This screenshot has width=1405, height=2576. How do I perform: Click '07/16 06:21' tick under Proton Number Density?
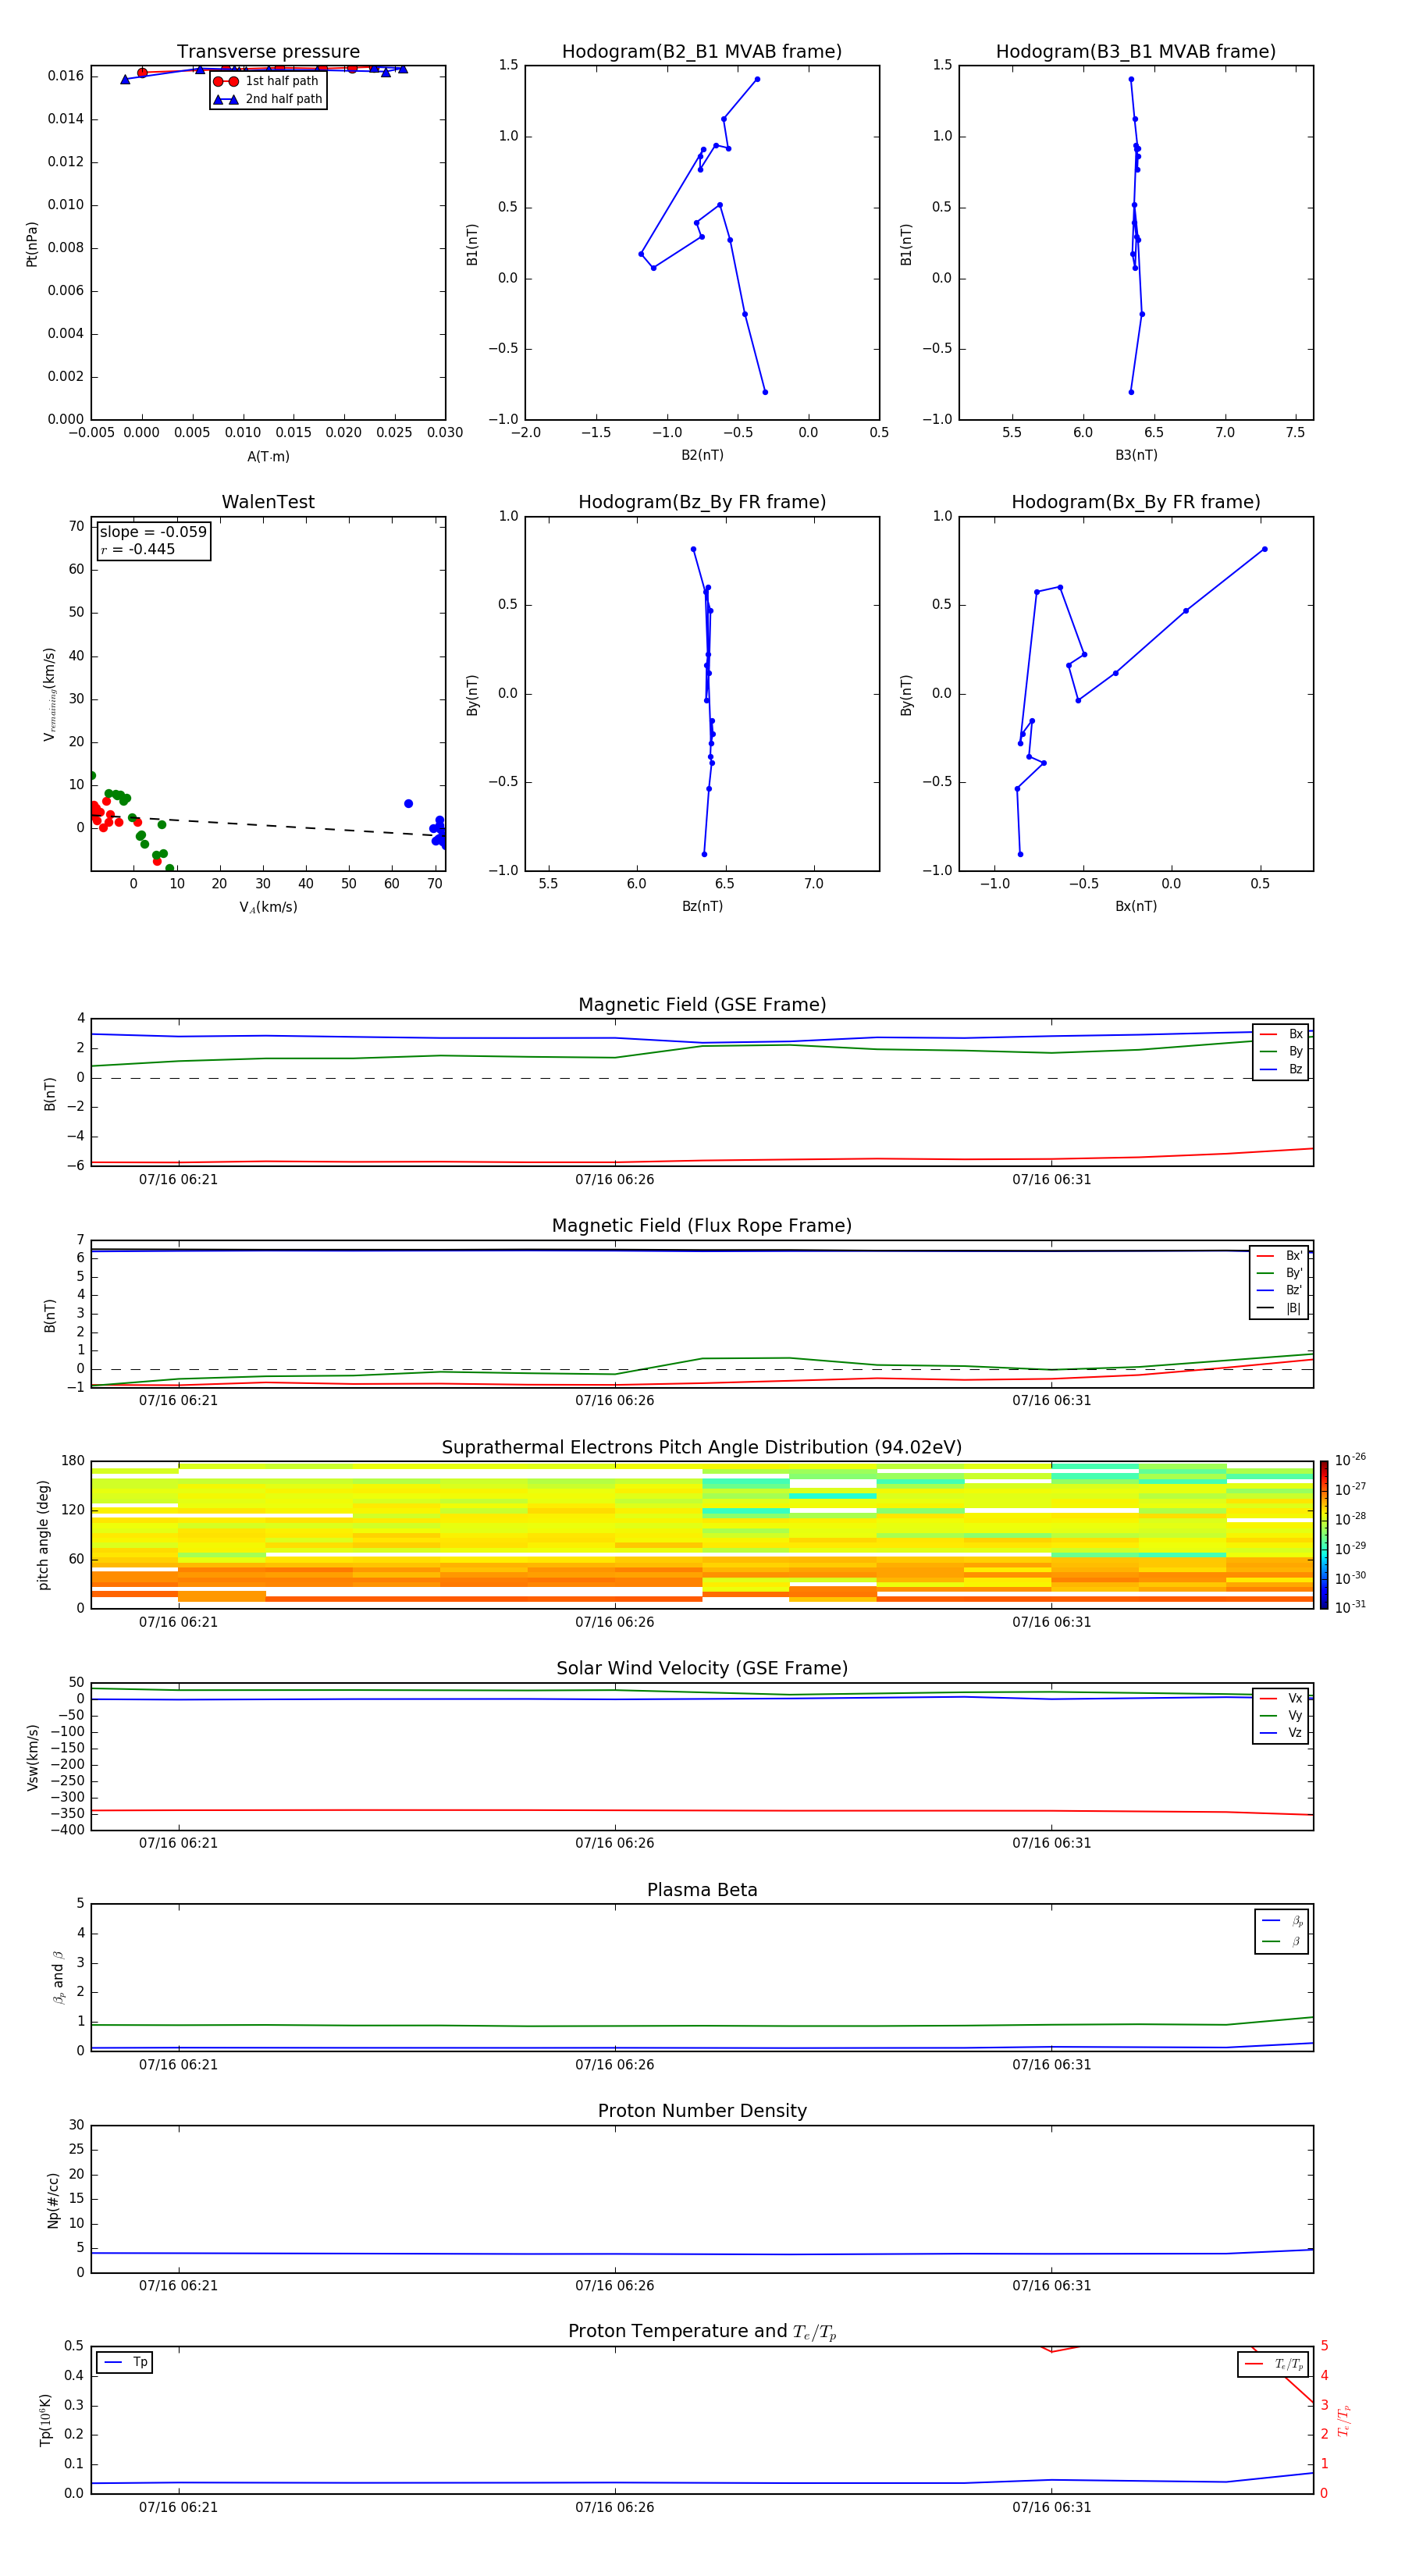click(178, 2286)
